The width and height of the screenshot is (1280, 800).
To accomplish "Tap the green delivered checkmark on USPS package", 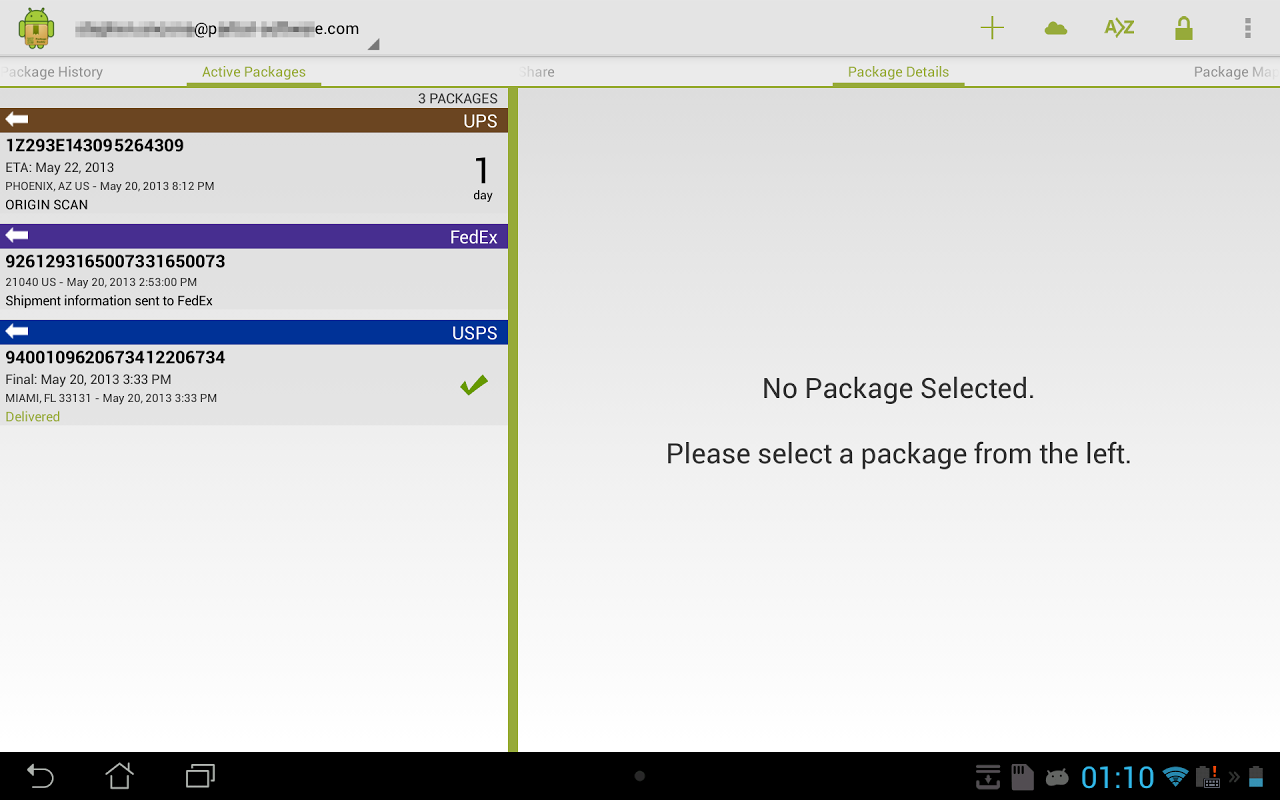I will 474,385.
